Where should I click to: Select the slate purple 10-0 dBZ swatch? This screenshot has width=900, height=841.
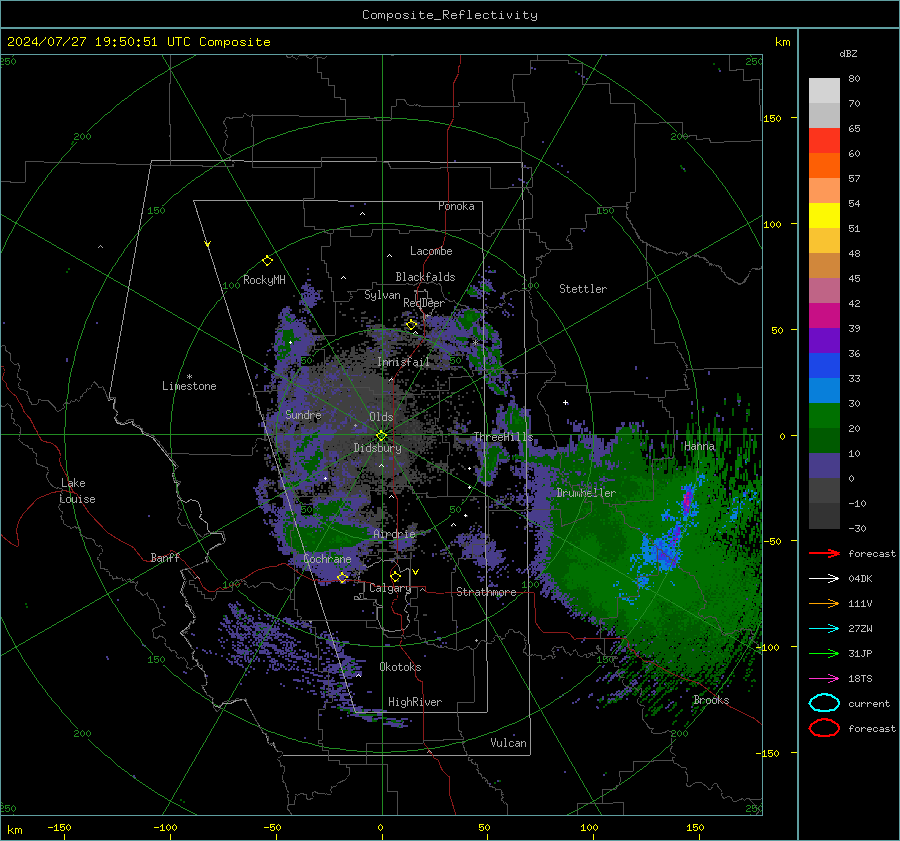[x=824, y=466]
